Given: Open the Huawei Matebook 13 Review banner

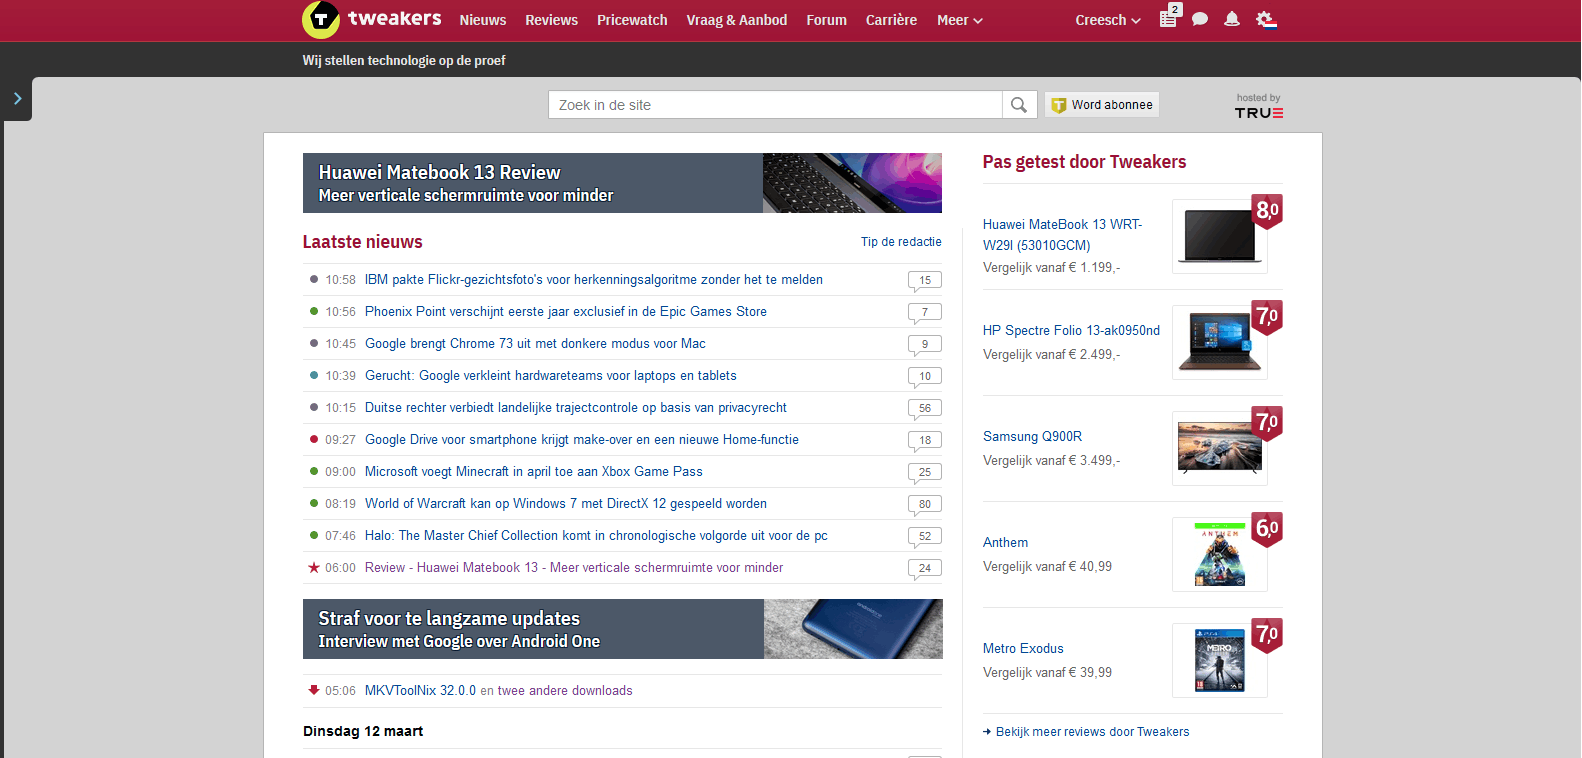Looking at the screenshot, I should click(x=622, y=183).
